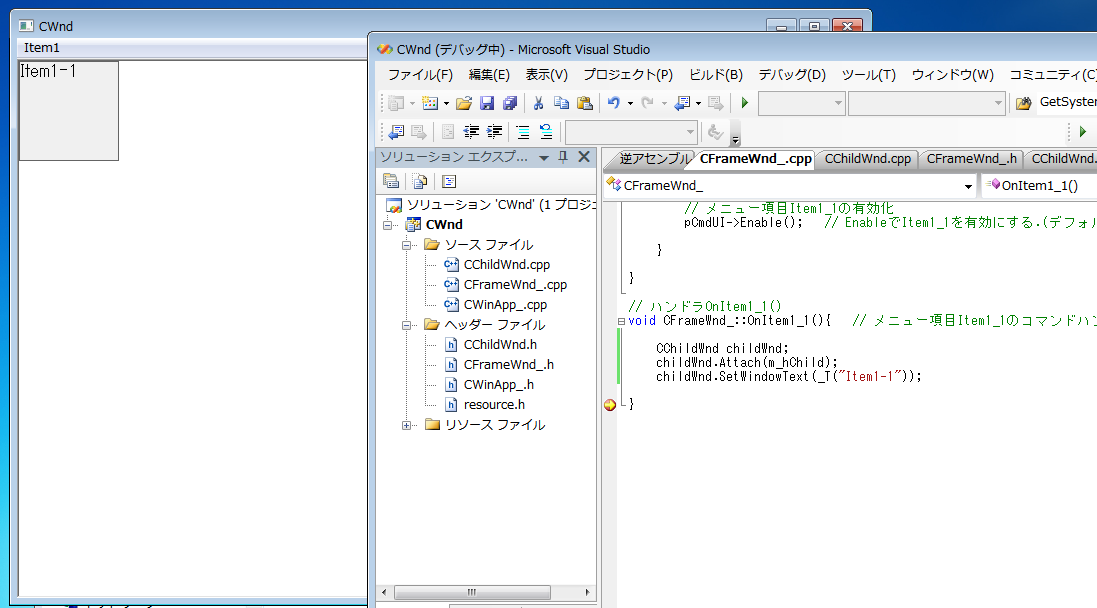The width and height of the screenshot is (1097, 608).
Task: Select CChildWnd.h in Solution Explorer
Action: click(x=500, y=345)
